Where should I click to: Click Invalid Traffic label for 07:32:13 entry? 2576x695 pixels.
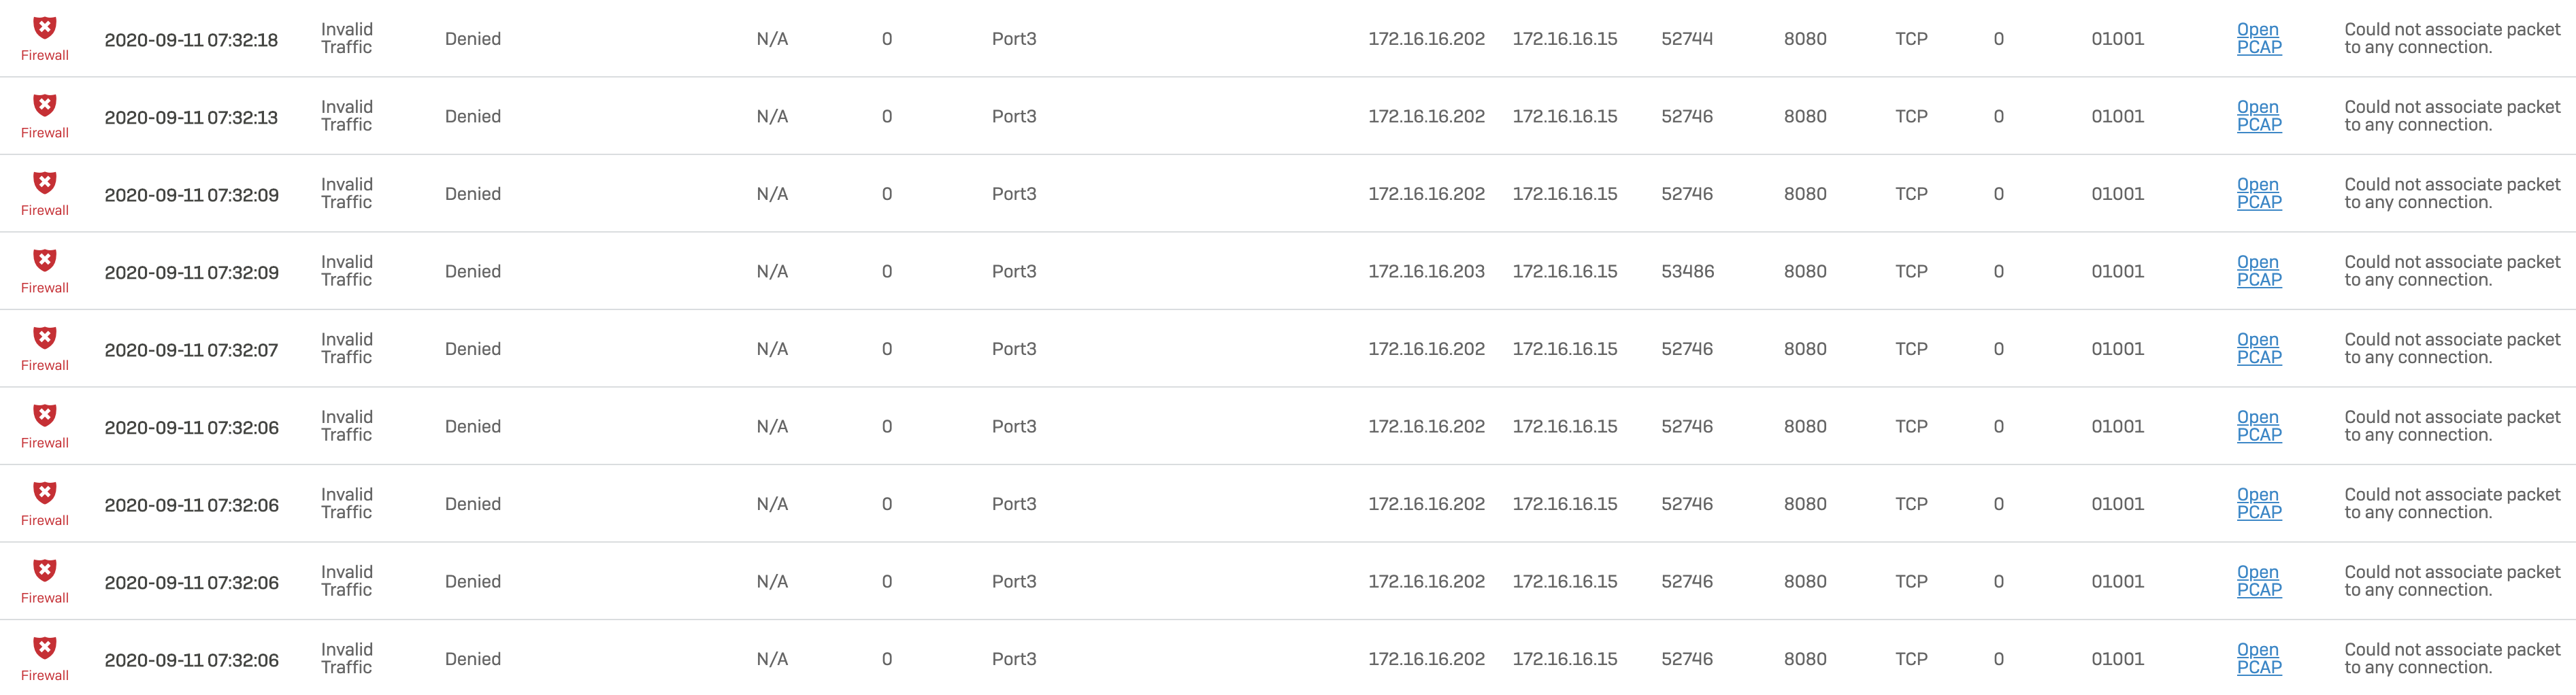tap(347, 116)
